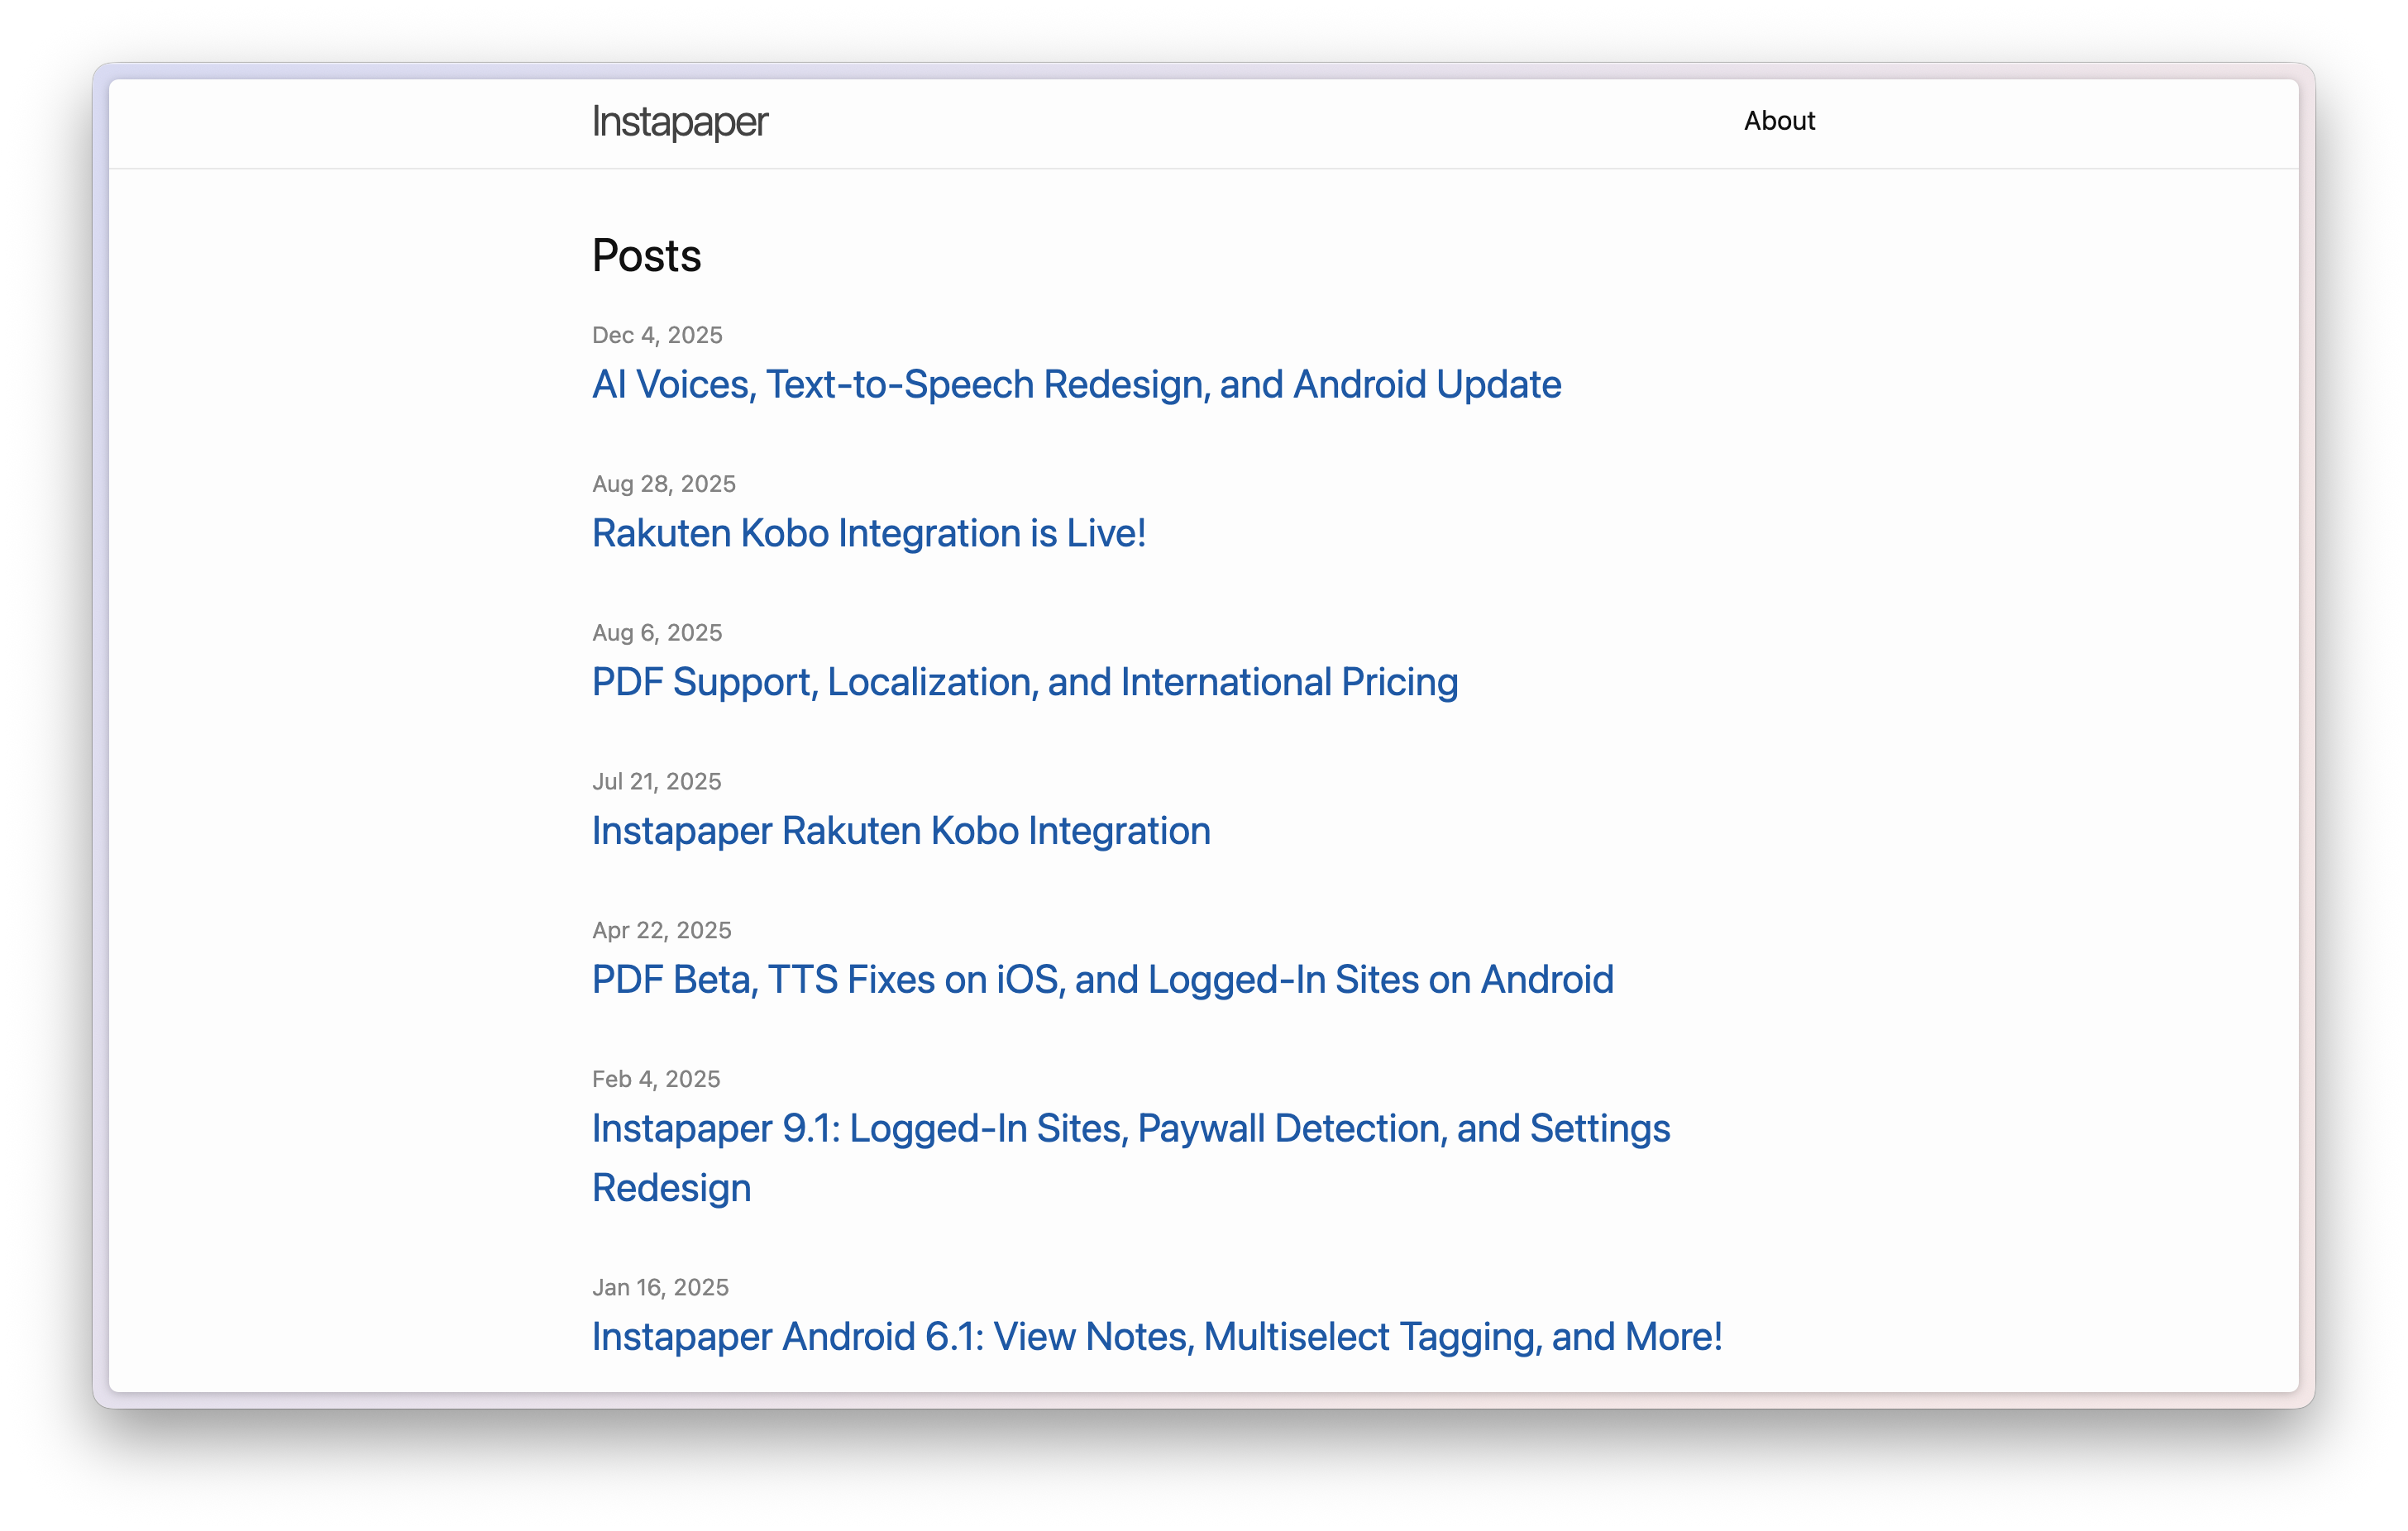Click the Instapaper logo in the header
Image resolution: width=2408 pixels, height=1531 pixels.
coord(679,122)
